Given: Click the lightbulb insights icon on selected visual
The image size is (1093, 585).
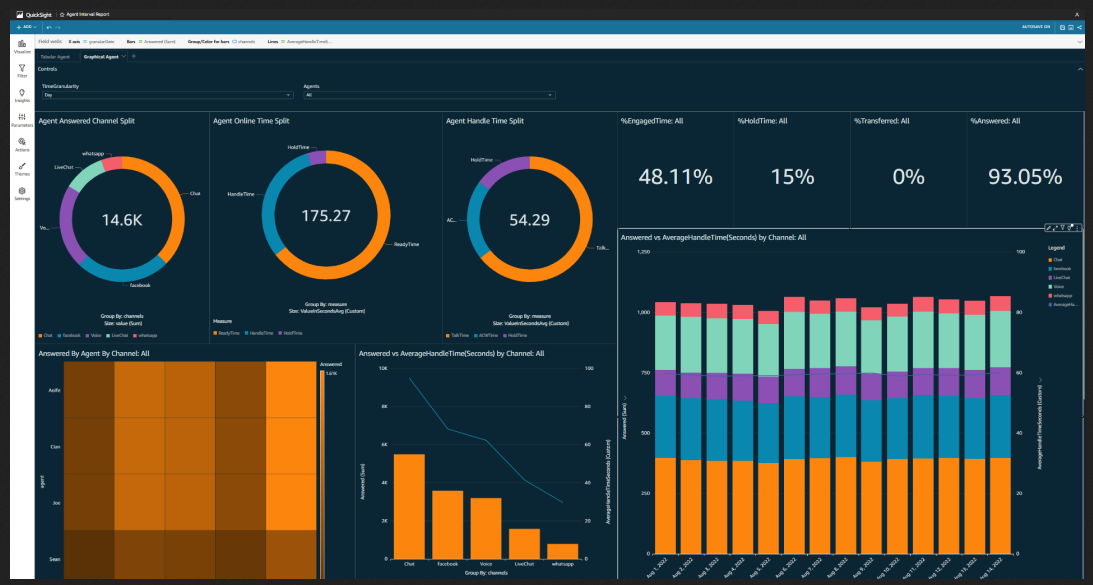Looking at the screenshot, I should coord(1069,228).
